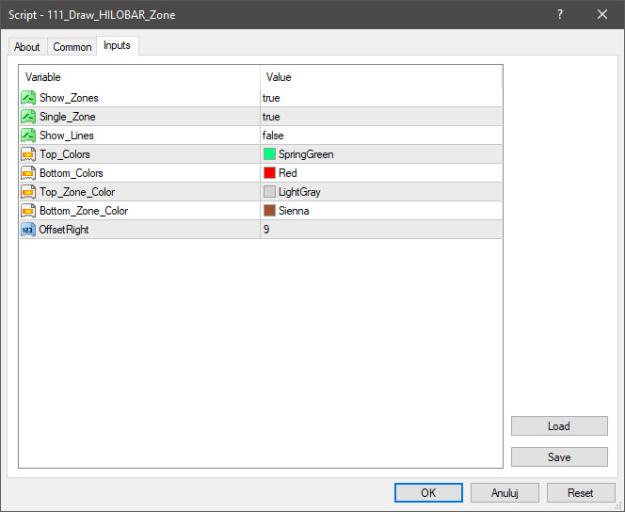Reset inputs using the Reset button

click(x=581, y=493)
